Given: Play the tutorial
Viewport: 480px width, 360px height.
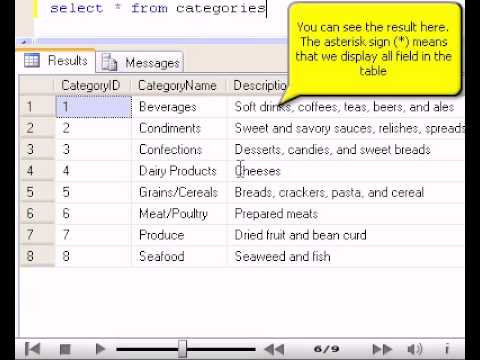Looking at the screenshot, I should [x=100, y=349].
